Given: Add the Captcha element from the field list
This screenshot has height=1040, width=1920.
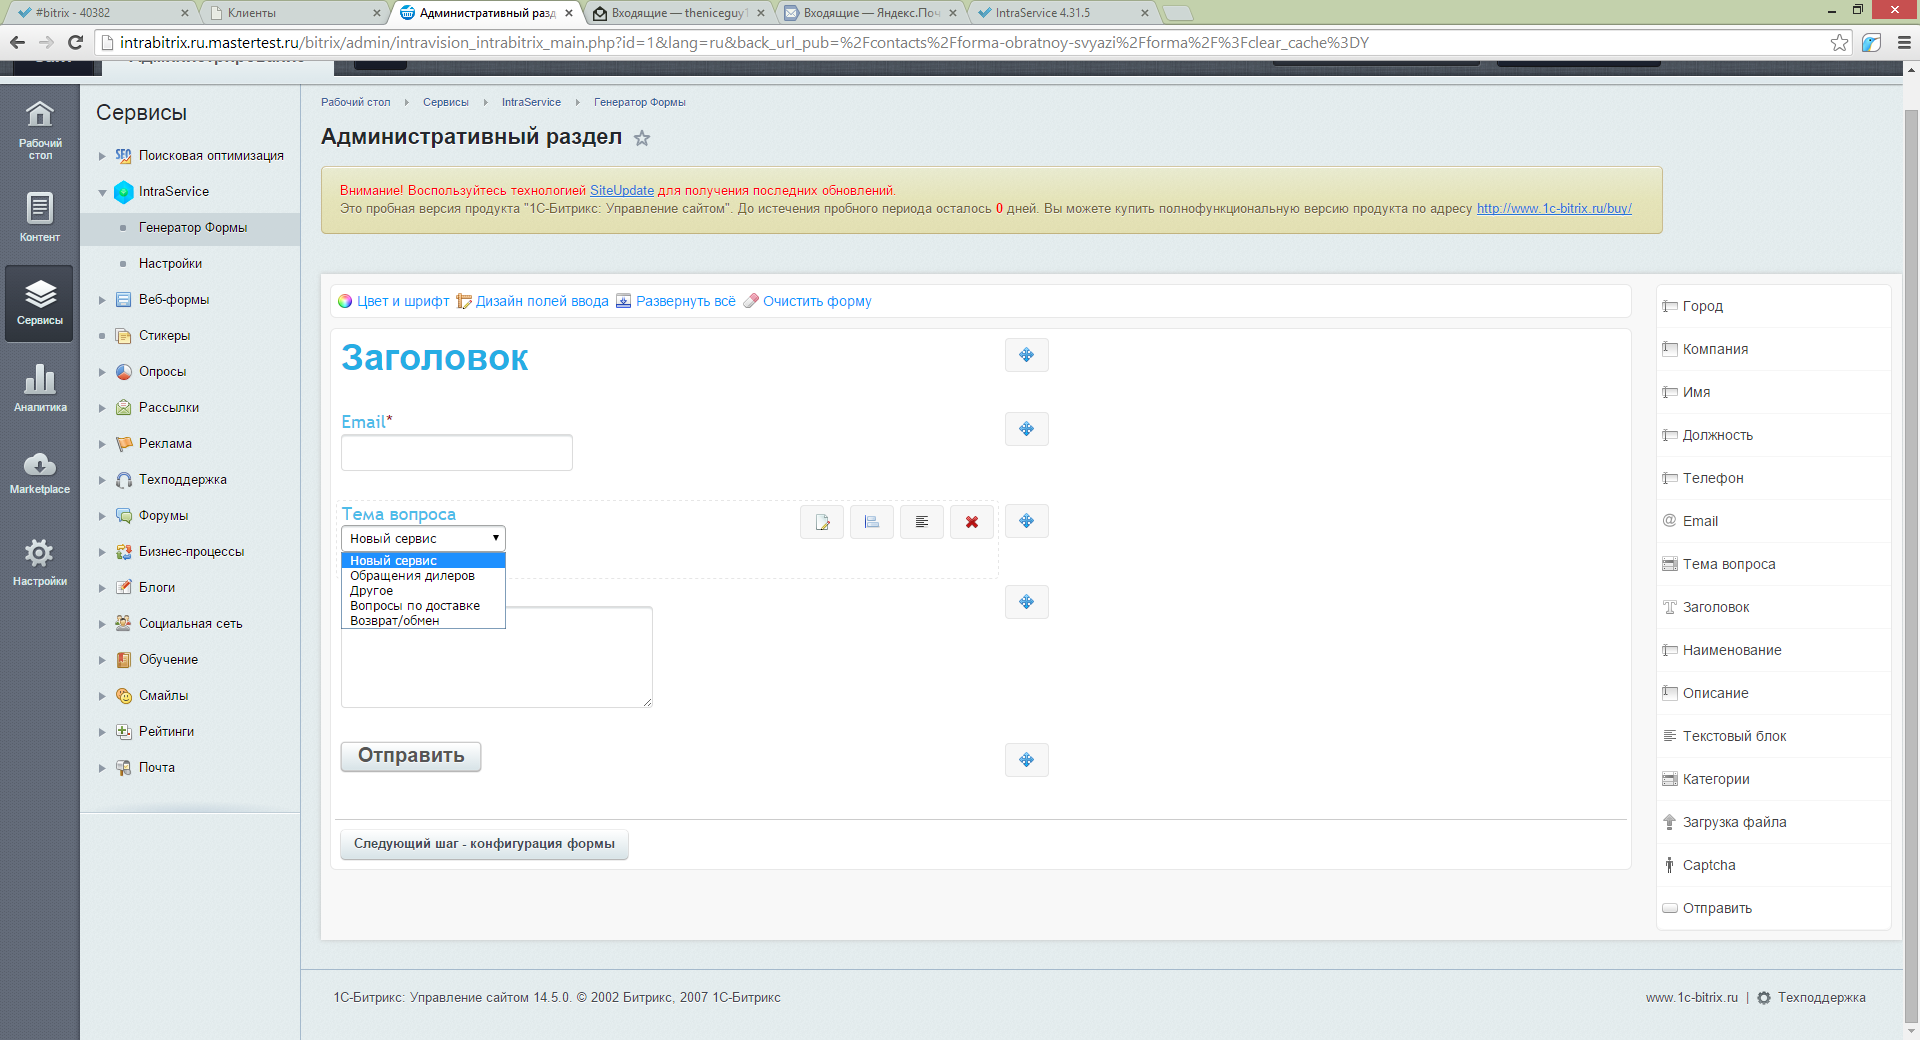Looking at the screenshot, I should [x=1708, y=865].
